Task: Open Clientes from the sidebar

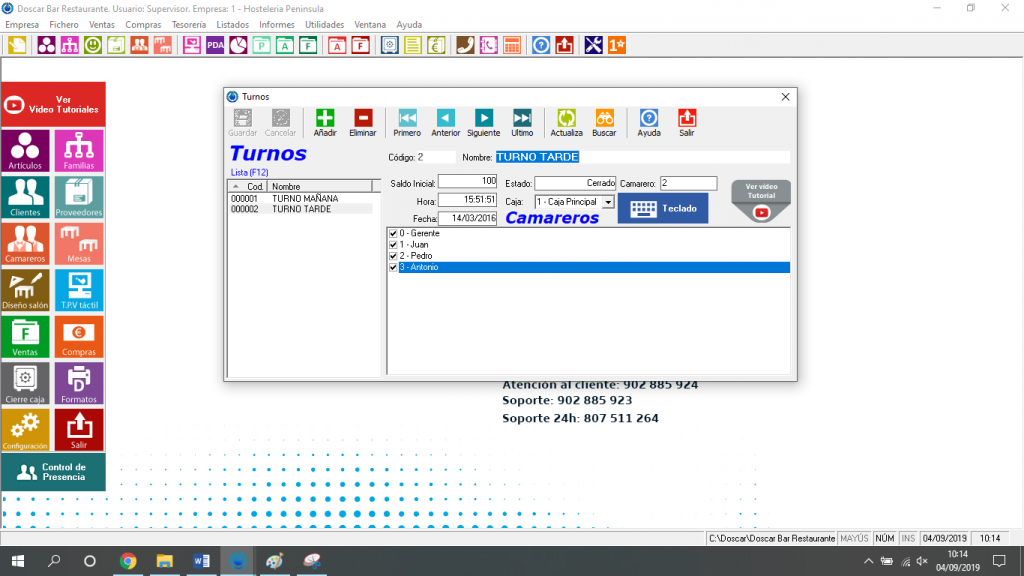Action: tap(25, 197)
